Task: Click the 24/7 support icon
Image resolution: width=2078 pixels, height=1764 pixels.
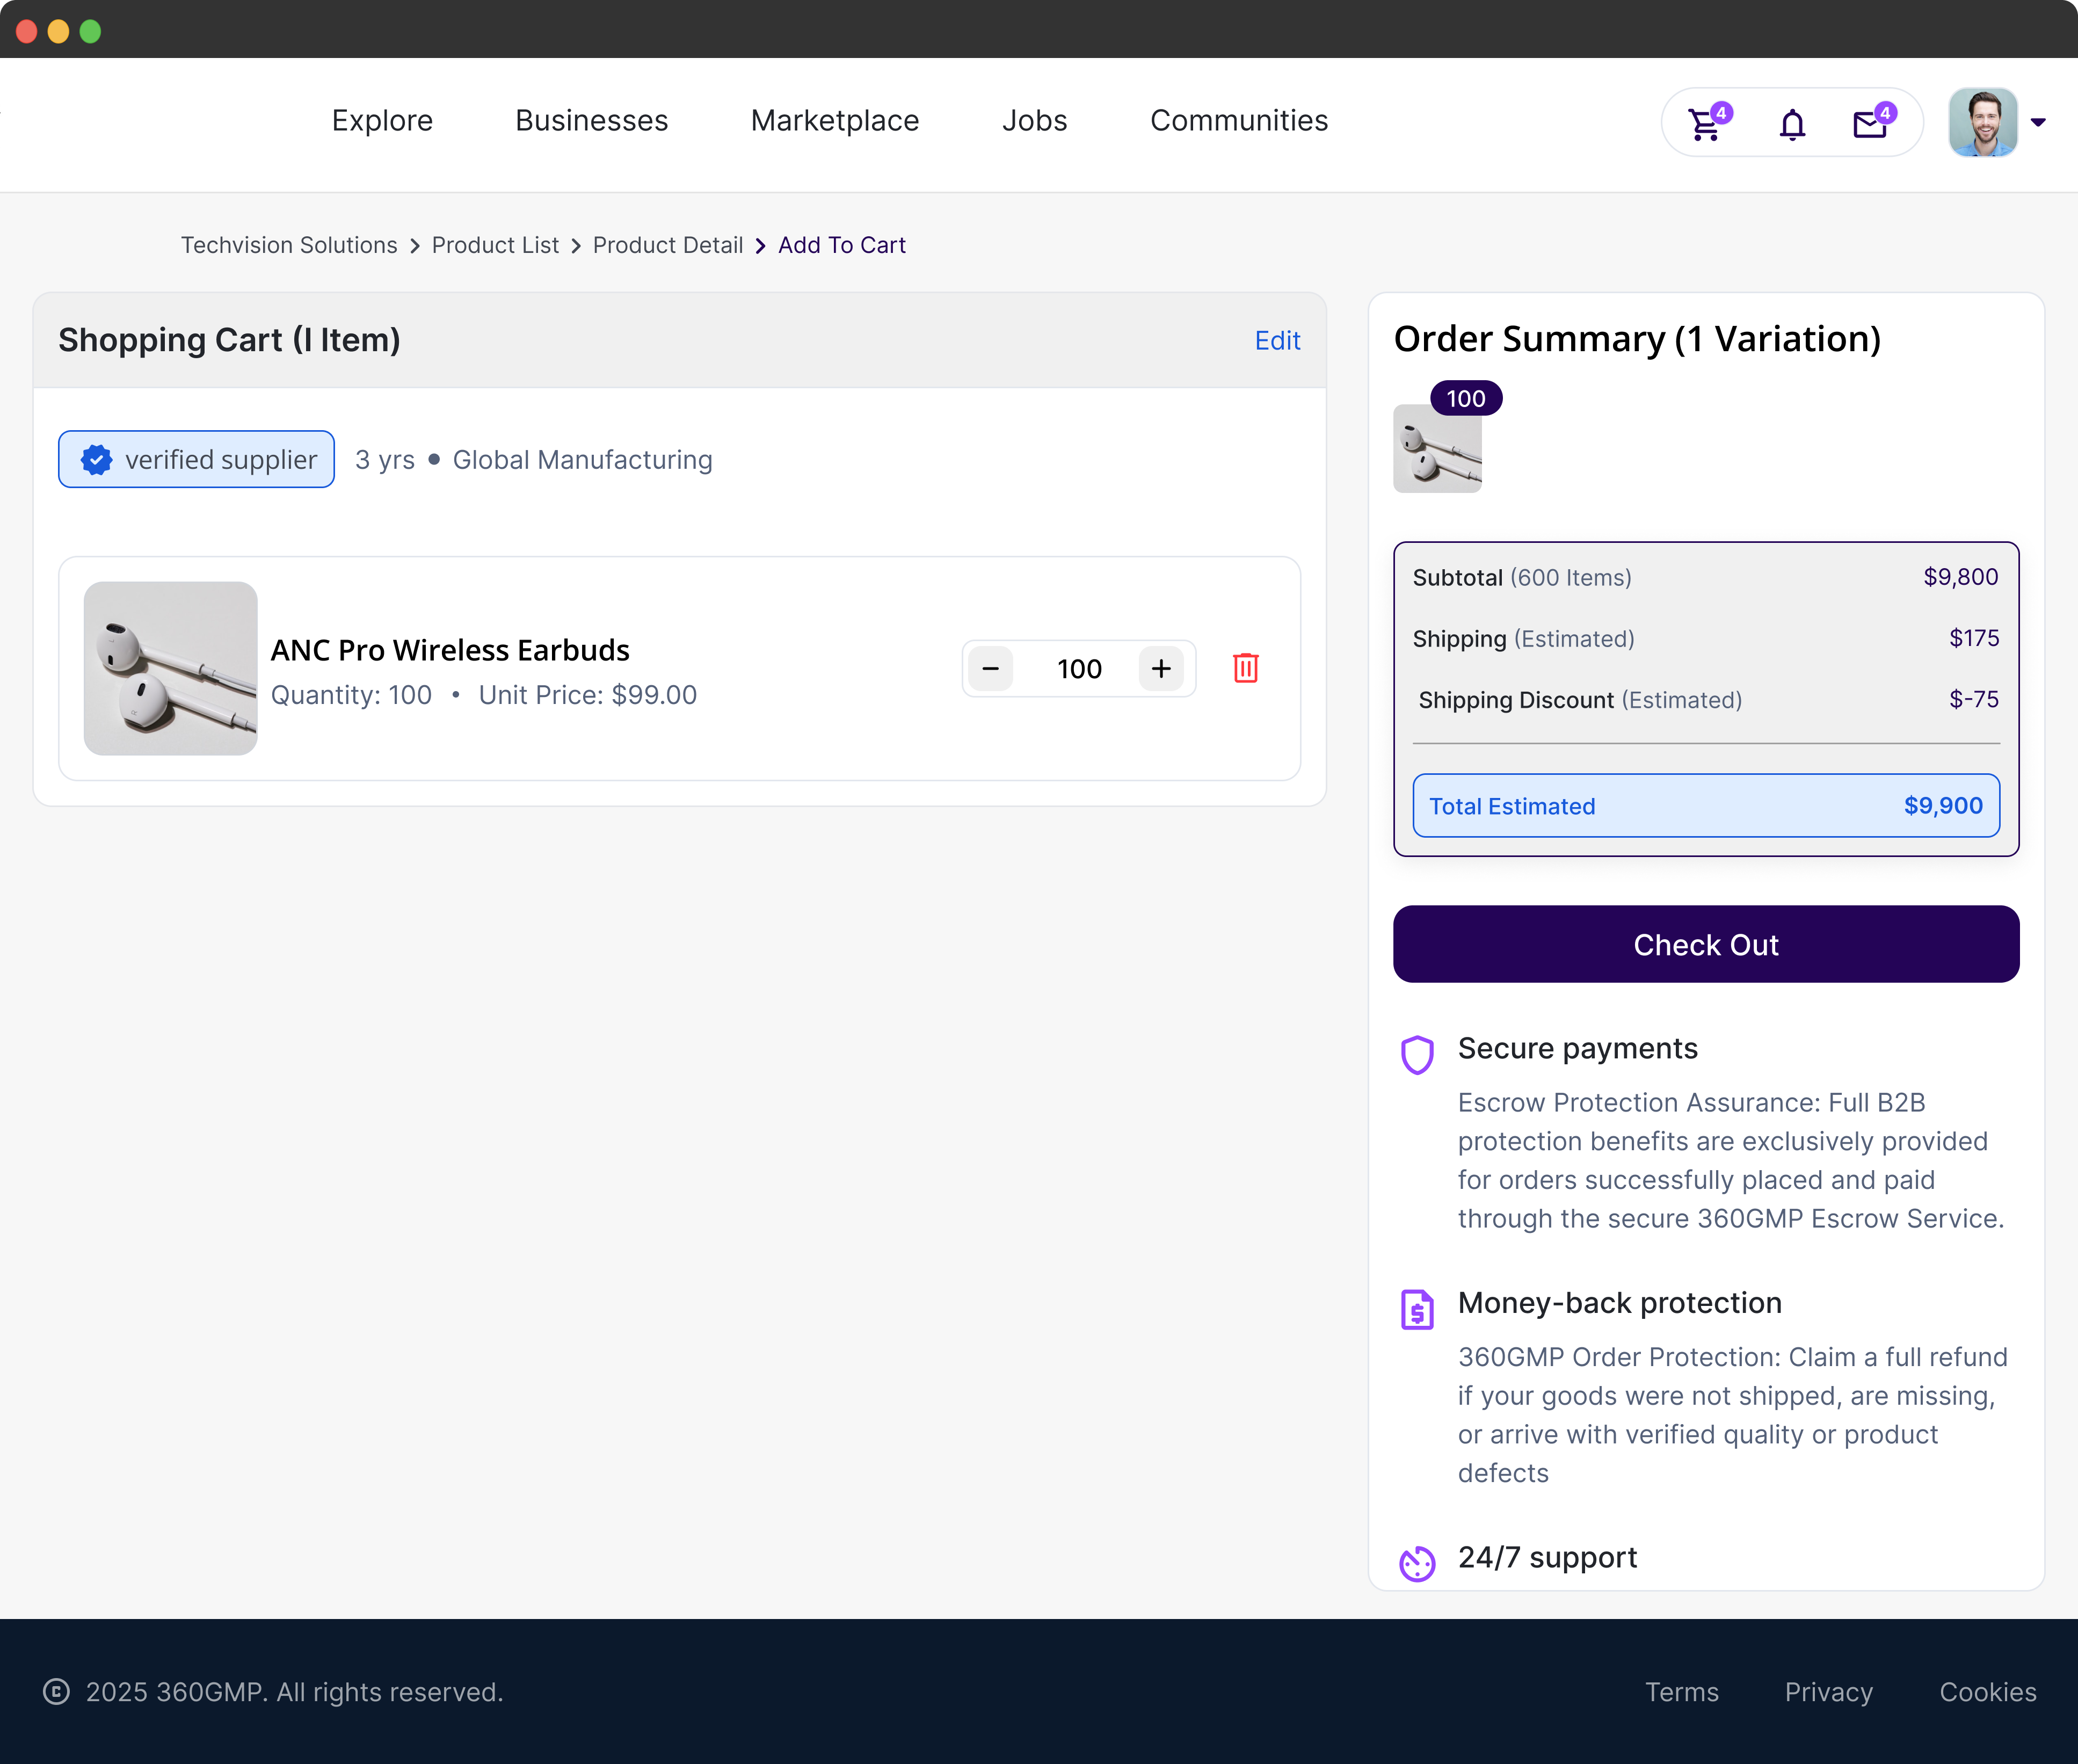Action: 1416,1563
